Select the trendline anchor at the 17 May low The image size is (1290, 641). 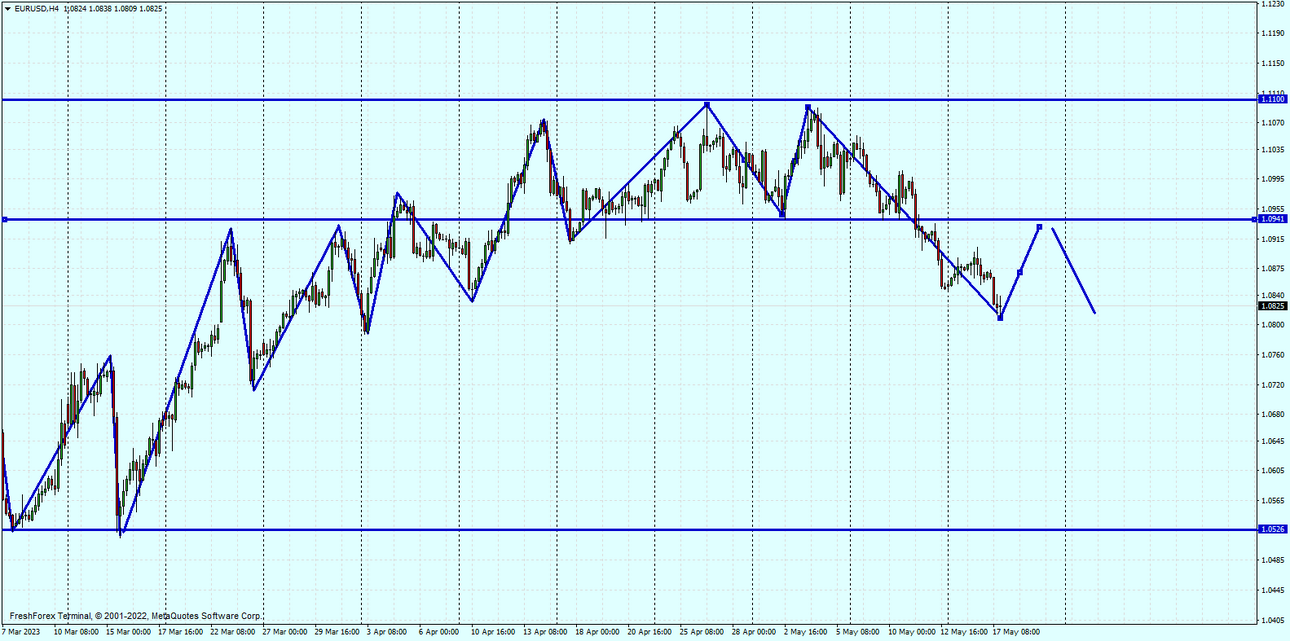[x=1000, y=318]
